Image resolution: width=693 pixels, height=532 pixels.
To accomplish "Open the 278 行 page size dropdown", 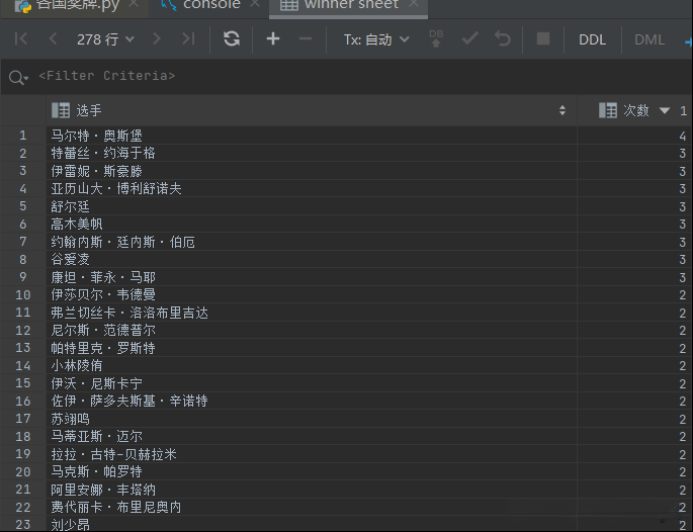I will tap(105, 39).
